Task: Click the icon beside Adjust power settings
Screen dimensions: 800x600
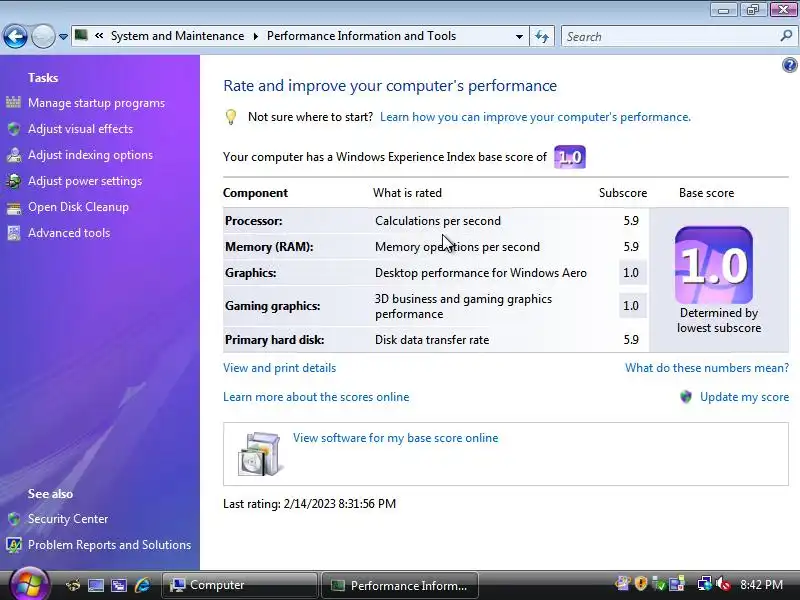Action: pyautogui.click(x=14, y=181)
